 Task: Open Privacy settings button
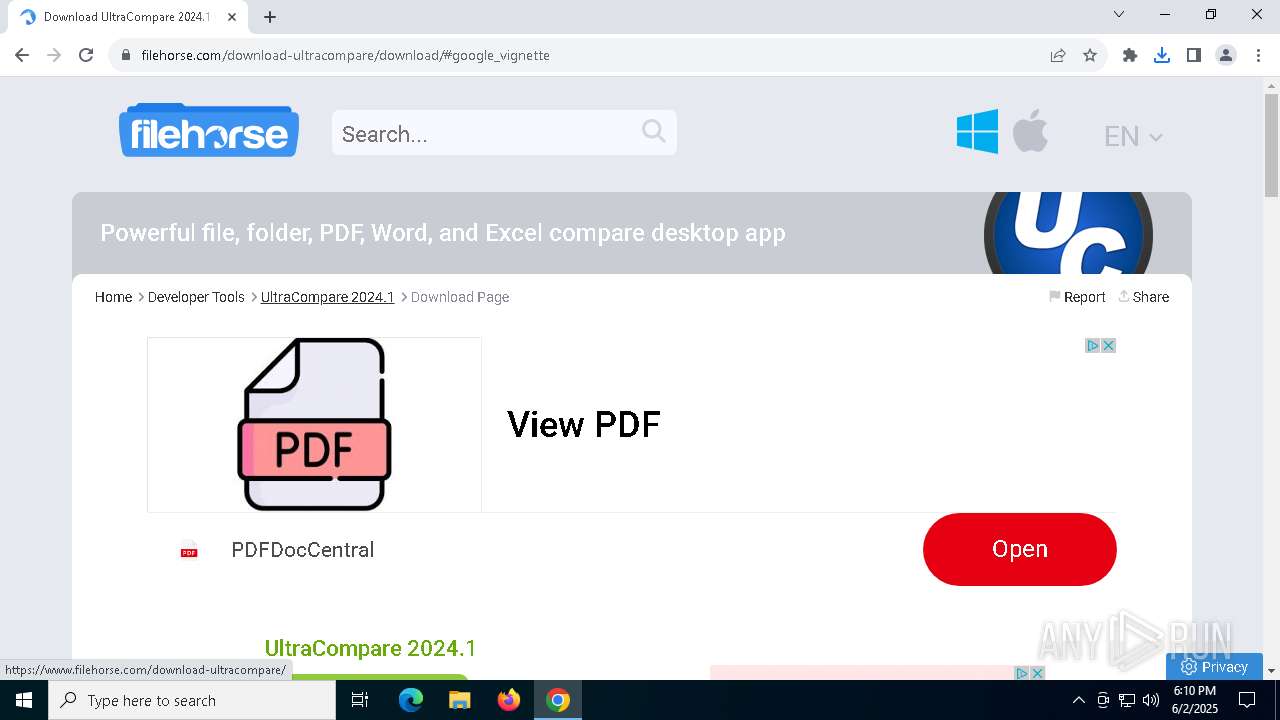[1214, 667]
